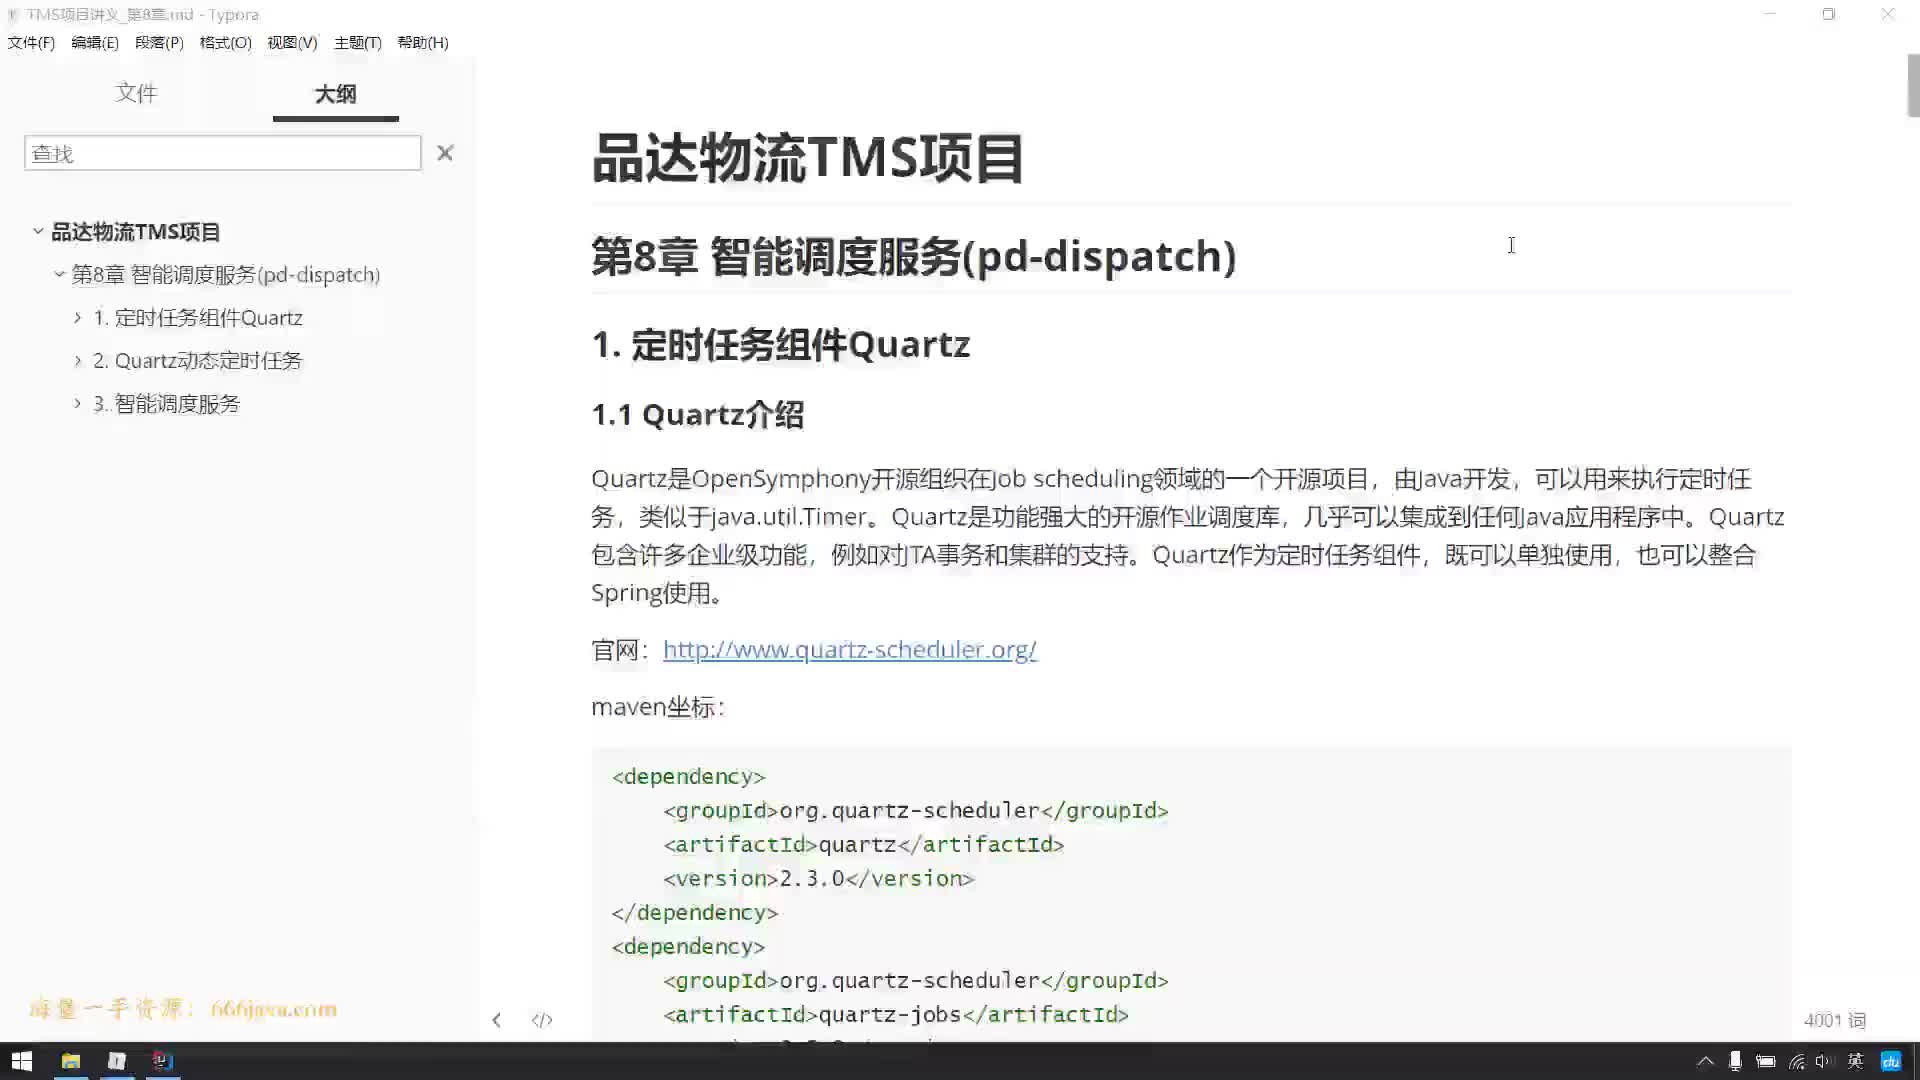Open the 帮助(H) menu
The height and width of the screenshot is (1080, 1920).
(x=422, y=42)
